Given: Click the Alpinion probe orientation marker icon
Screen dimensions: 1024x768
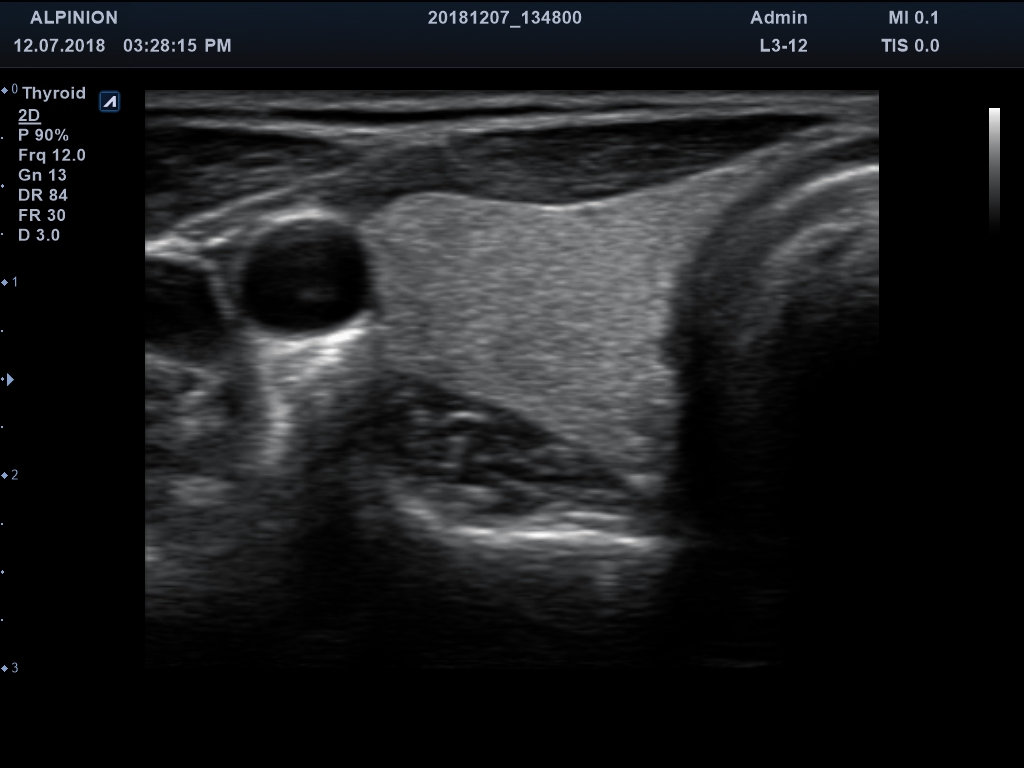Looking at the screenshot, I should point(110,101).
